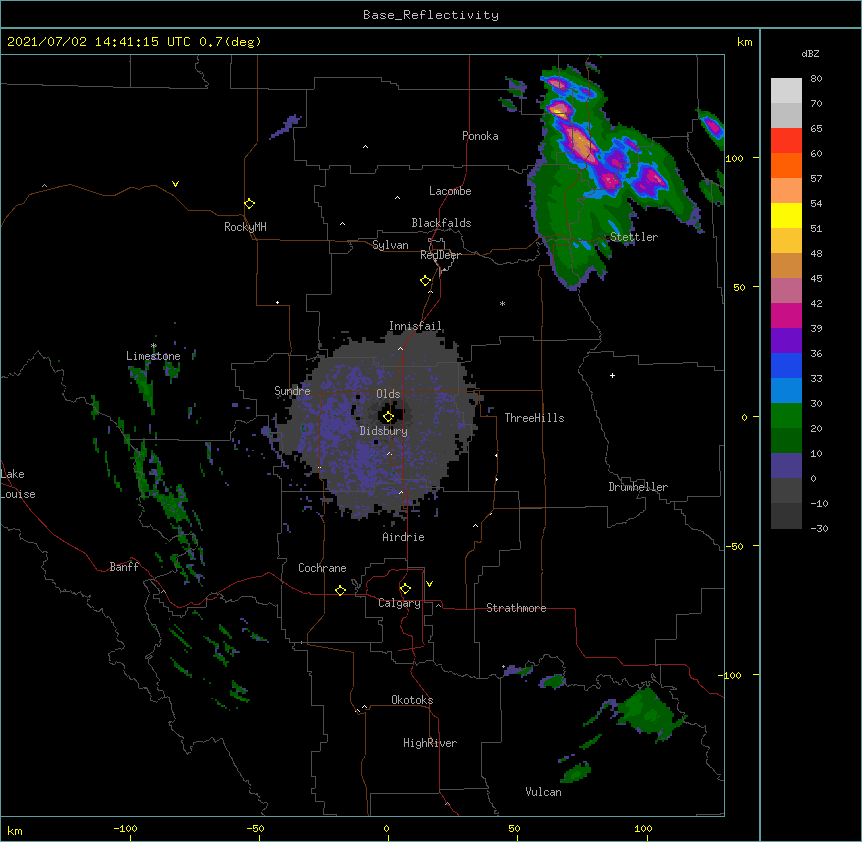Click the RedDeer label
862x842 pixels.
tap(440, 255)
